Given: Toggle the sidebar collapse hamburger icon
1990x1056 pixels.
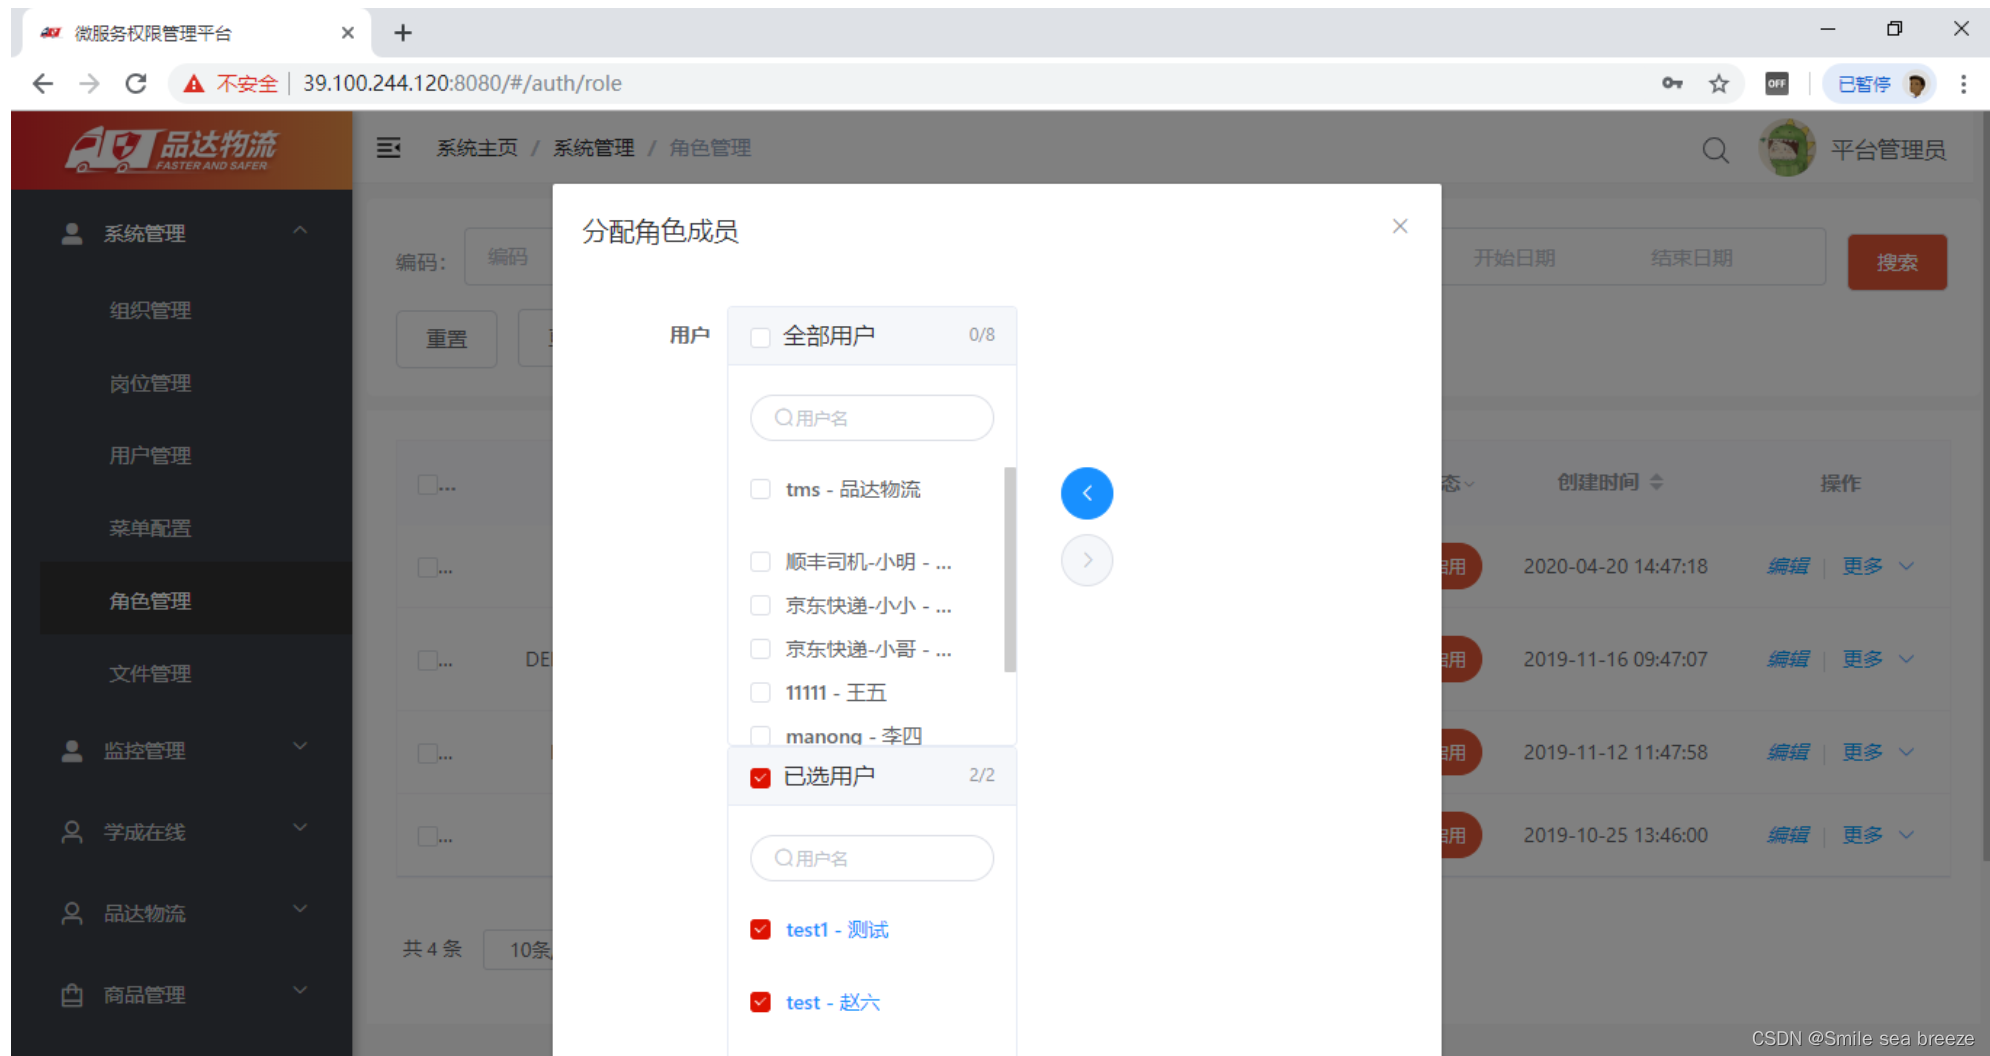Looking at the screenshot, I should pos(388,148).
